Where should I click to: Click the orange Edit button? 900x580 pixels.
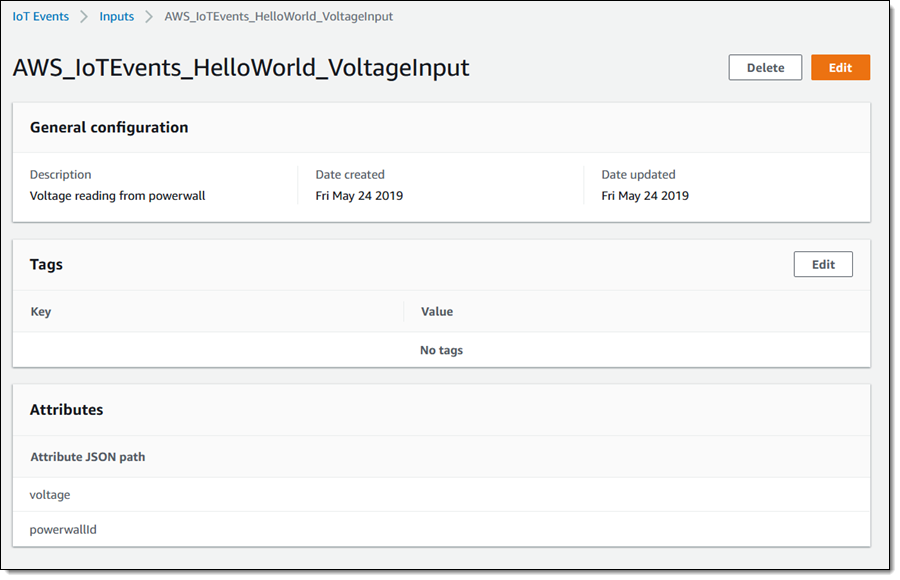(840, 68)
